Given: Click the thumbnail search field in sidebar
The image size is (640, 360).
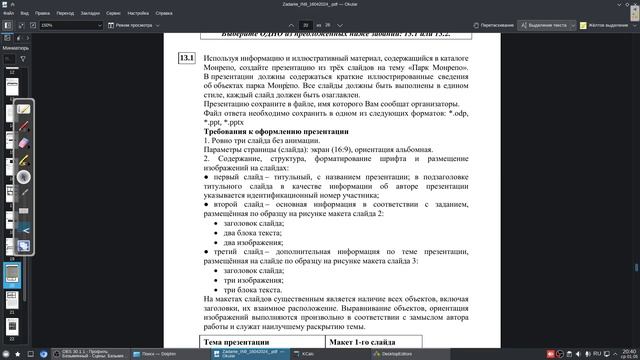Looking at the screenshot, I should tap(9, 59).
